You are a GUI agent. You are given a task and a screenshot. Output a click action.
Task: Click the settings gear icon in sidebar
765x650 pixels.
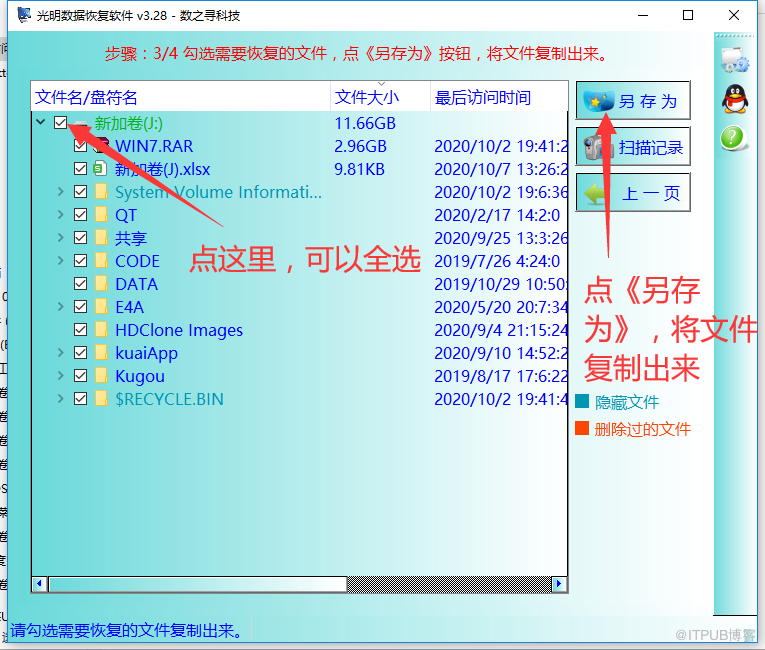735,60
